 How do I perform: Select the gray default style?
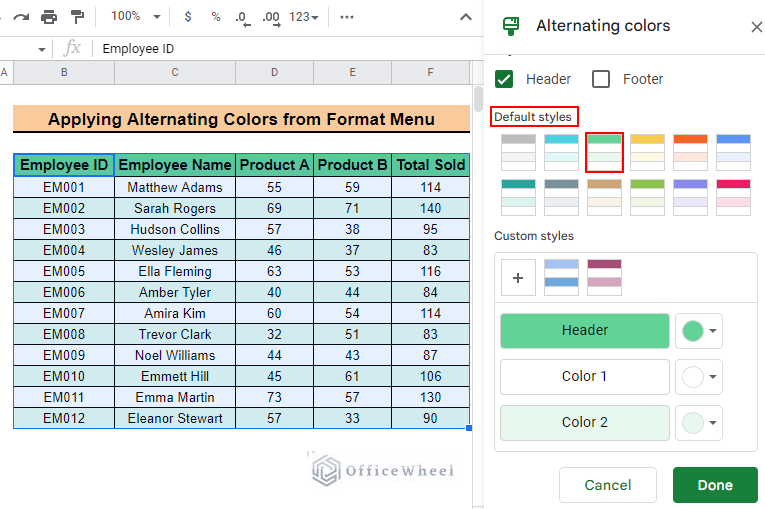(x=518, y=152)
